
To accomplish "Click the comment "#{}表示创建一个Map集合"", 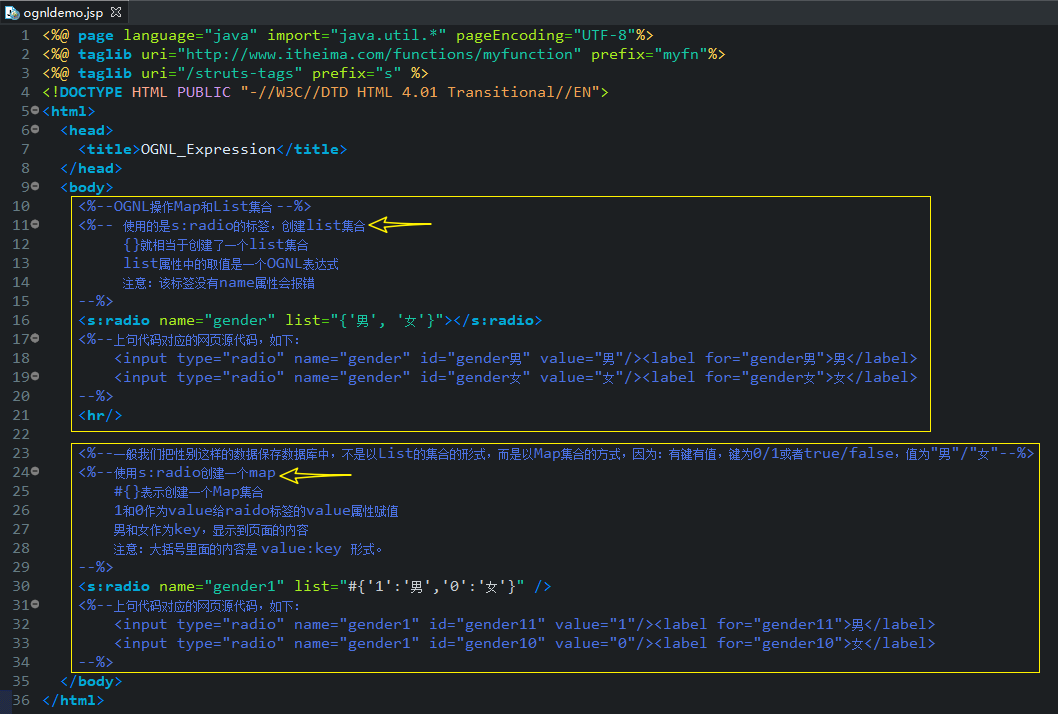I will click(x=189, y=492).
